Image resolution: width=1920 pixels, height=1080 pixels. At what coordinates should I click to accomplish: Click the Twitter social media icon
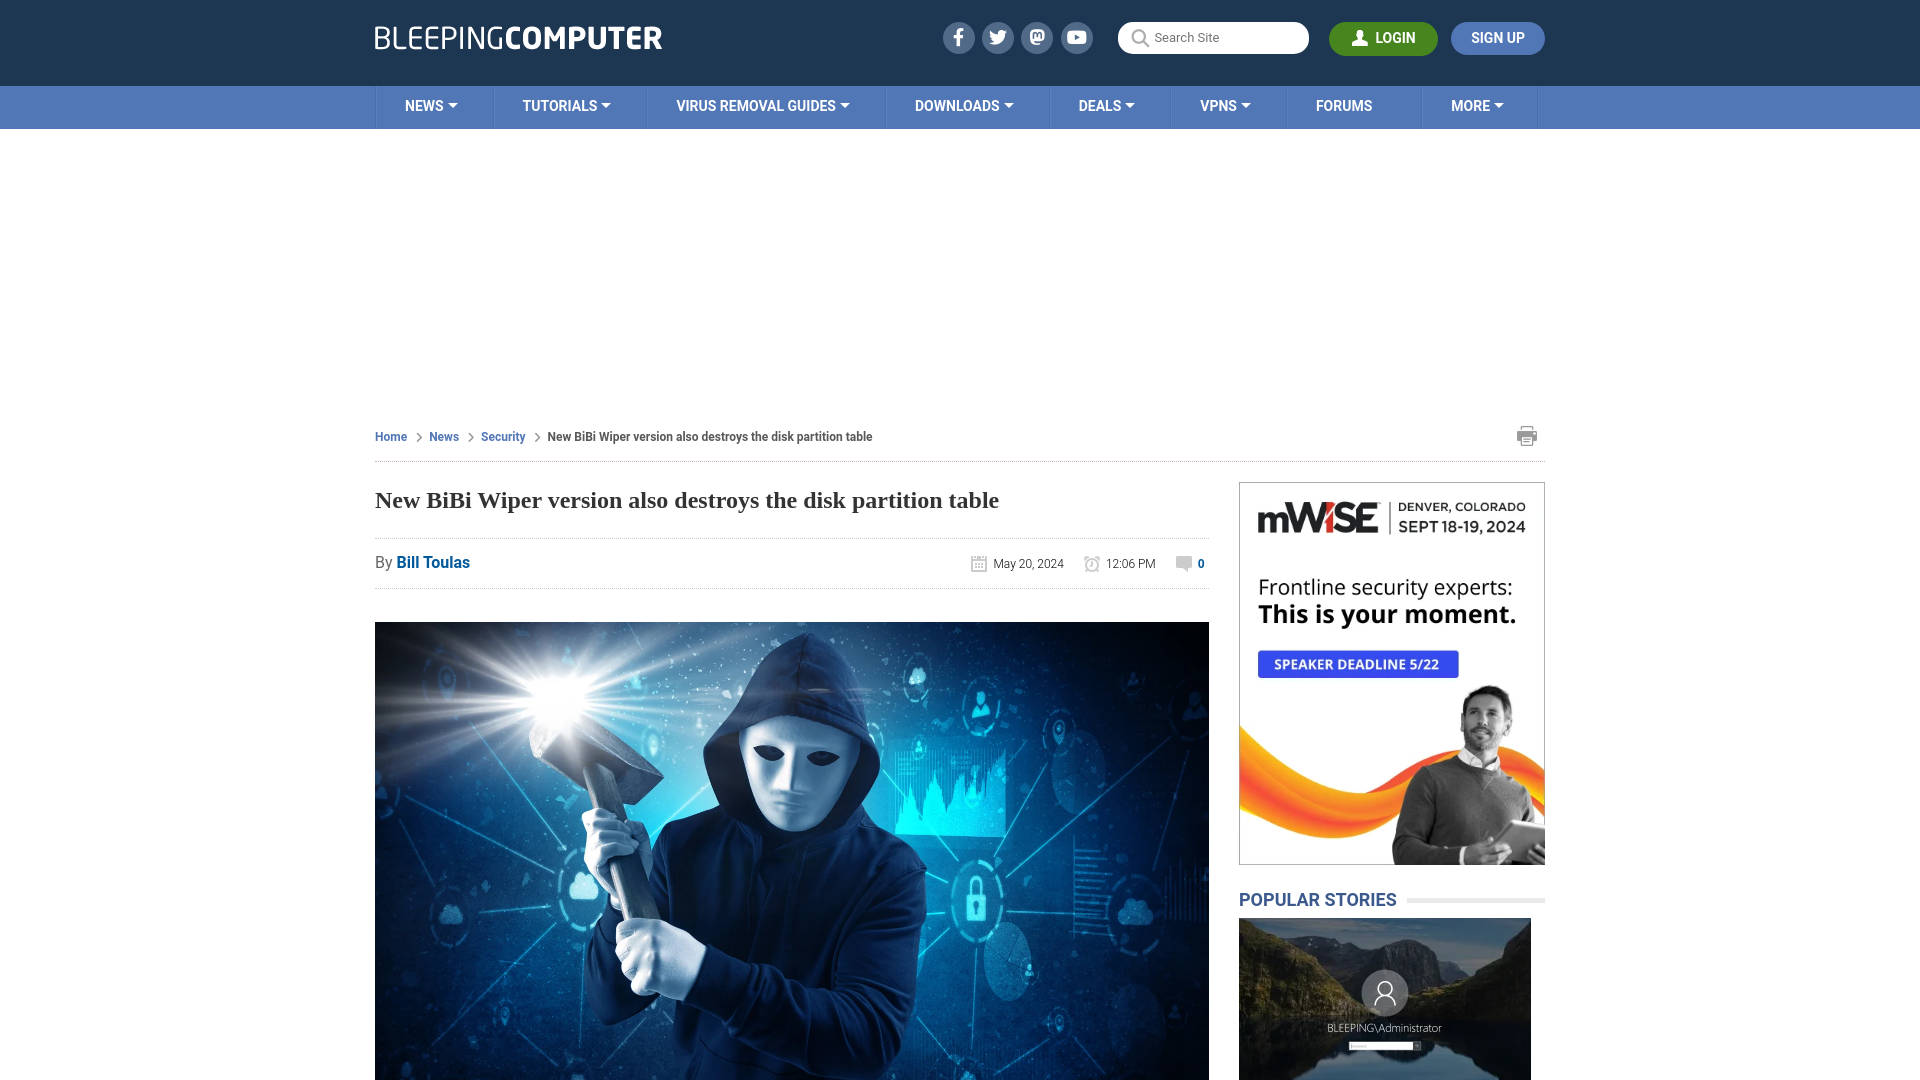click(997, 37)
